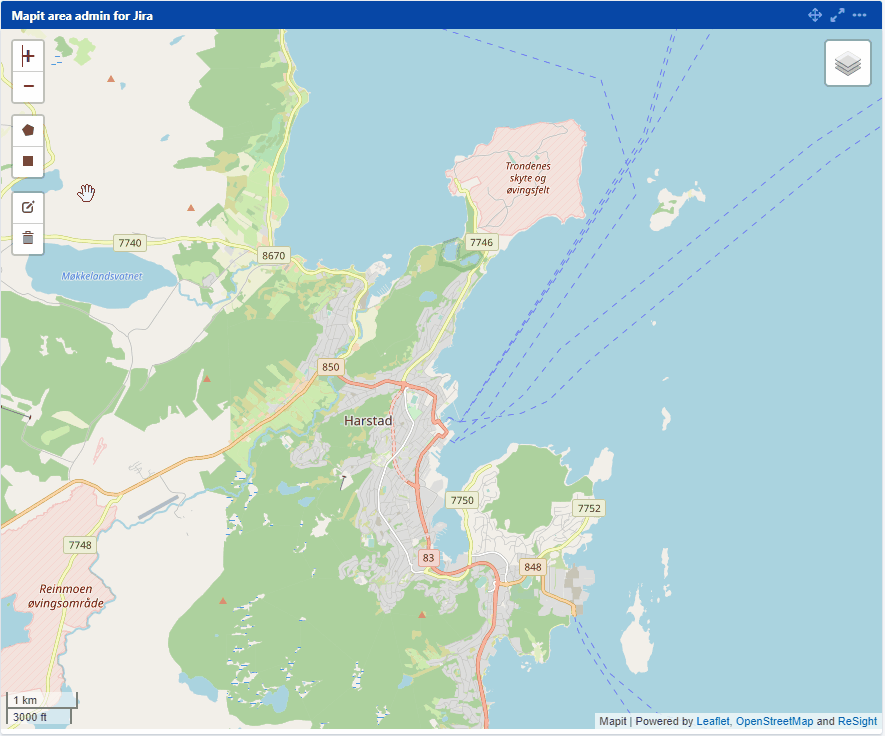
Task: Maximize the gadget with the expand arrows
Action: tap(838, 15)
